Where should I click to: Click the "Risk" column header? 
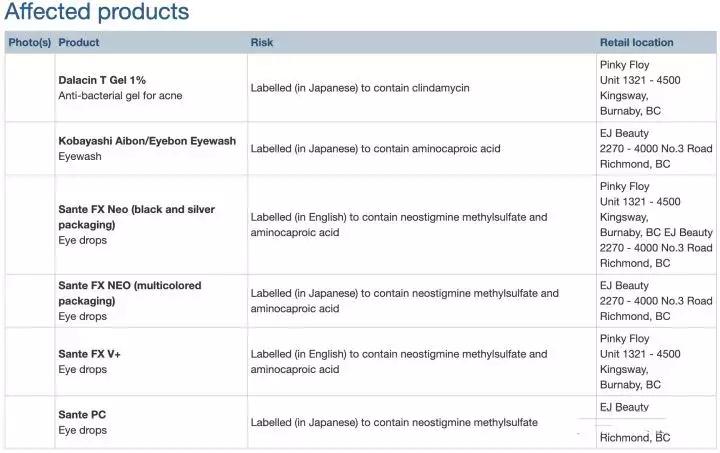[262, 43]
